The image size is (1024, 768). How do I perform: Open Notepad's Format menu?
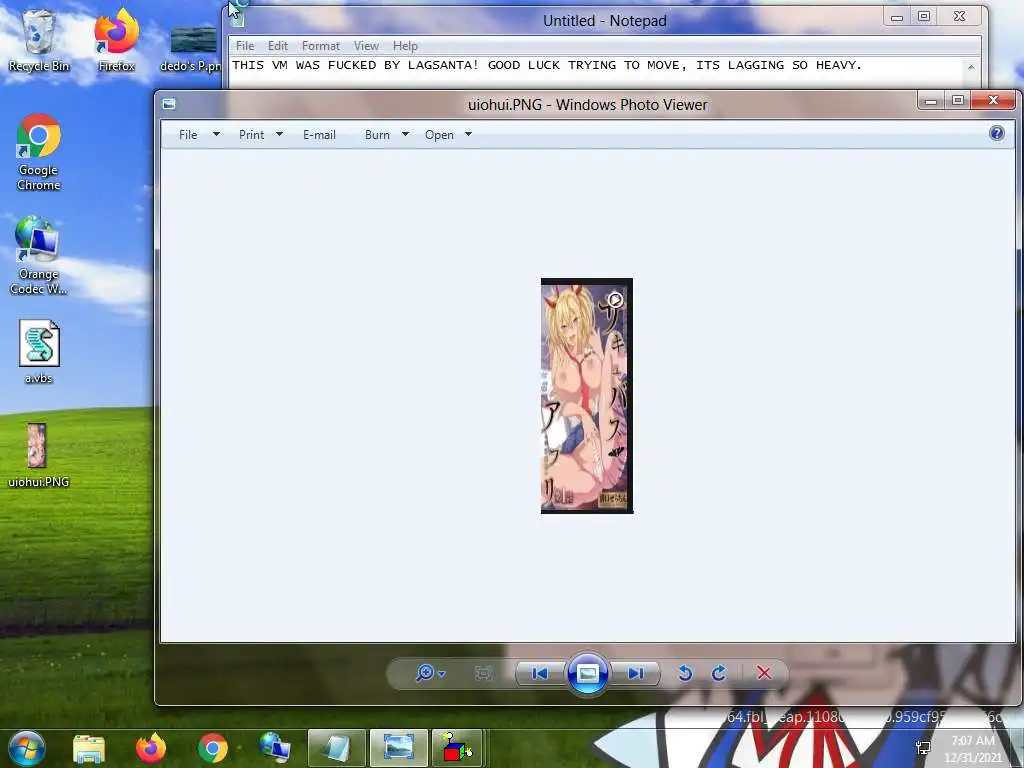[x=321, y=46]
